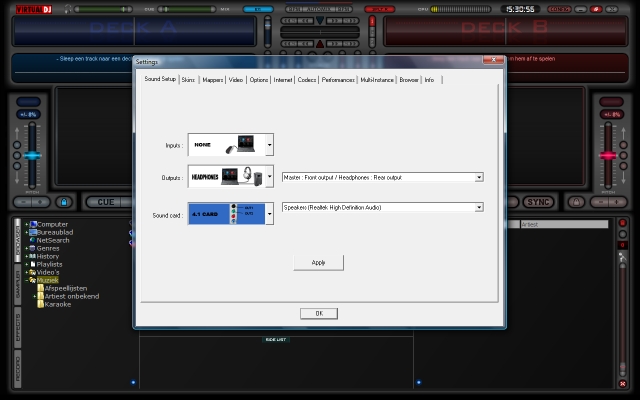Switch to the Skins tab
640x400 pixels.
pyautogui.click(x=188, y=80)
